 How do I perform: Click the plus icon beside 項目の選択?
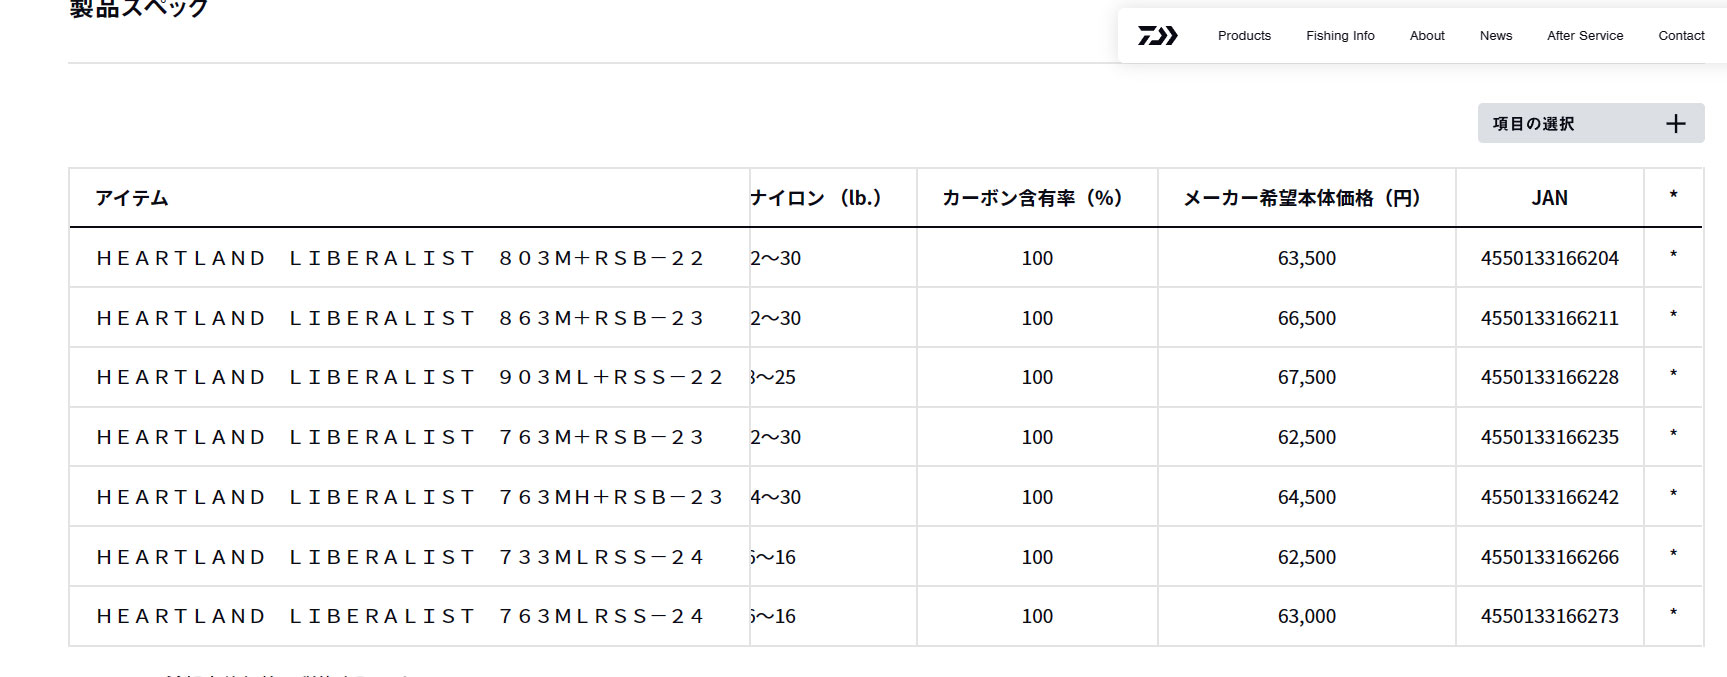[x=1675, y=123]
